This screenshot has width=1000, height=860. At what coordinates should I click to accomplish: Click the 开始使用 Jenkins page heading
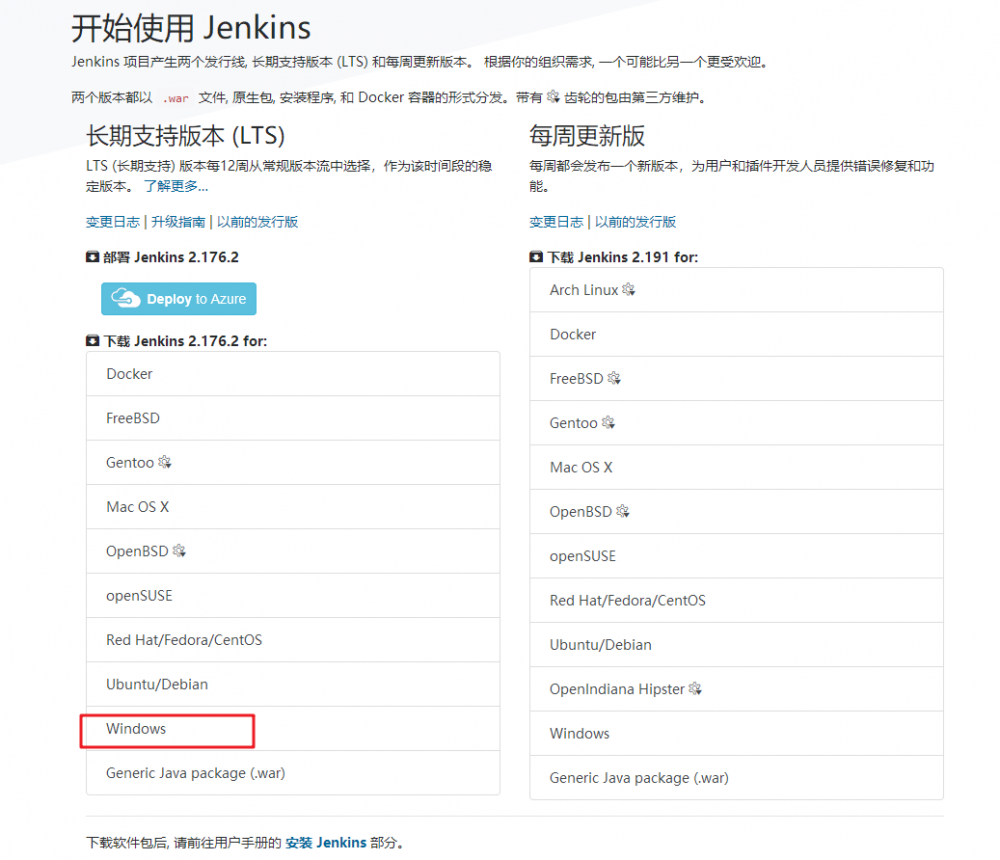[191, 28]
